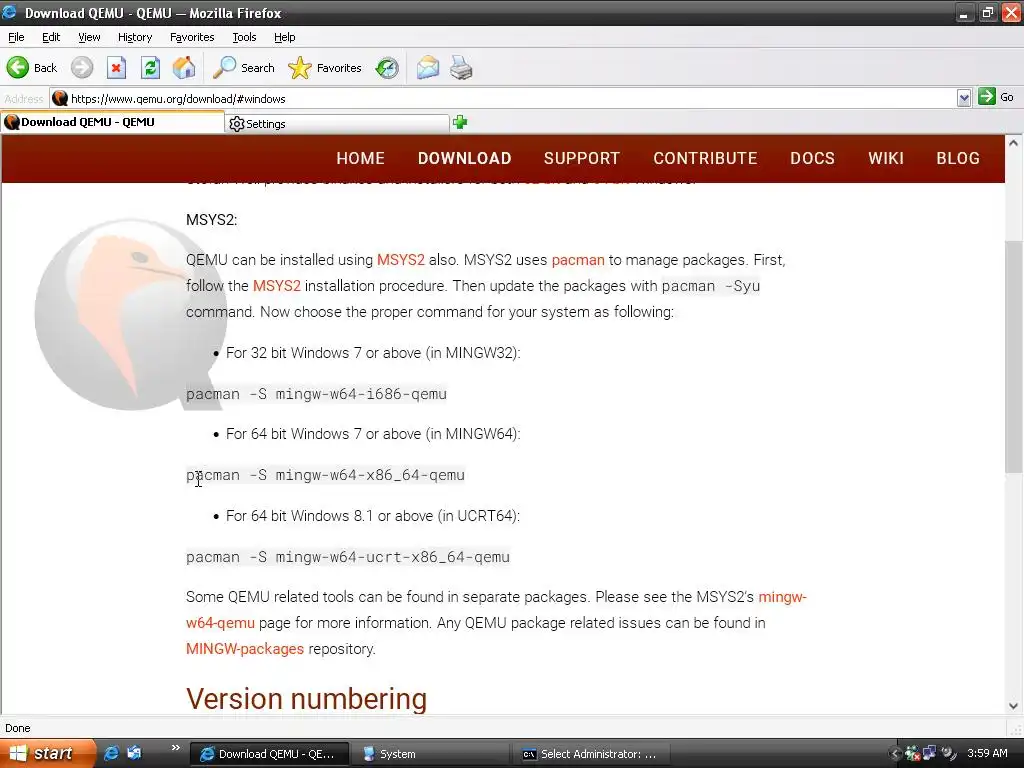The image size is (1024, 768).
Task: Click the 3:59 AM taskbar clock
Action: 987,753
